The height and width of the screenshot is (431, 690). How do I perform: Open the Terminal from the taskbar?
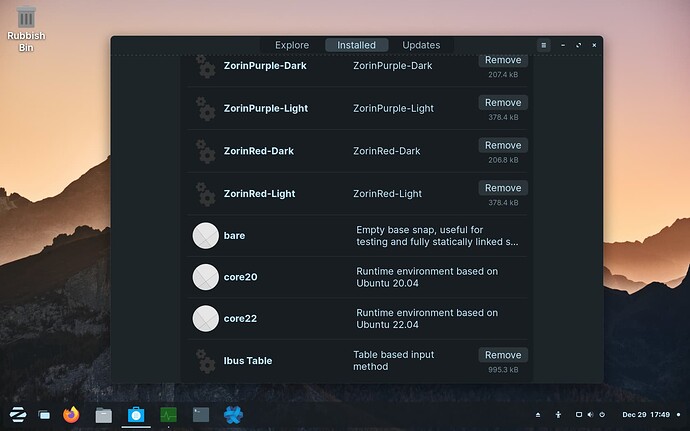click(201, 415)
